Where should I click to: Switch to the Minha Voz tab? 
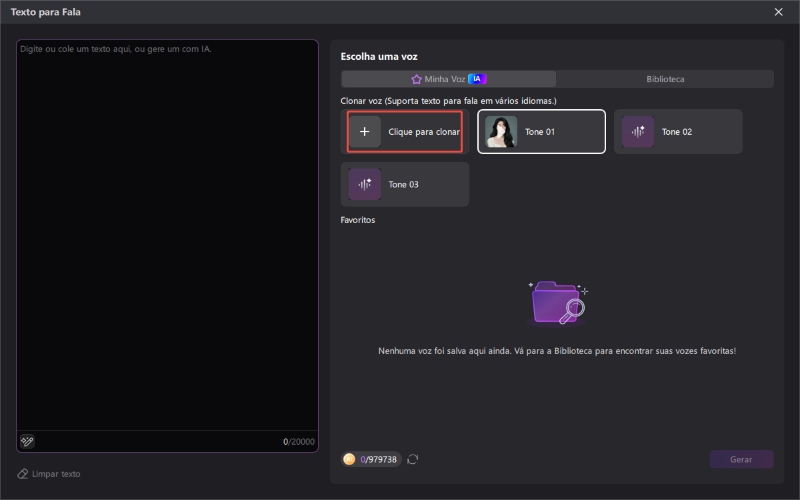click(448, 79)
